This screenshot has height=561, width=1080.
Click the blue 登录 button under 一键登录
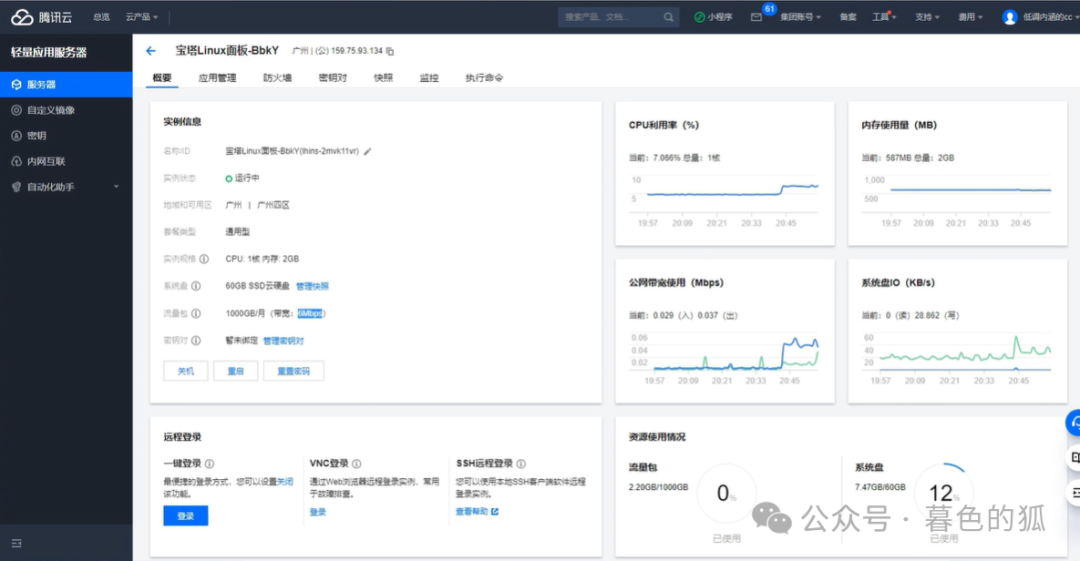(x=185, y=516)
